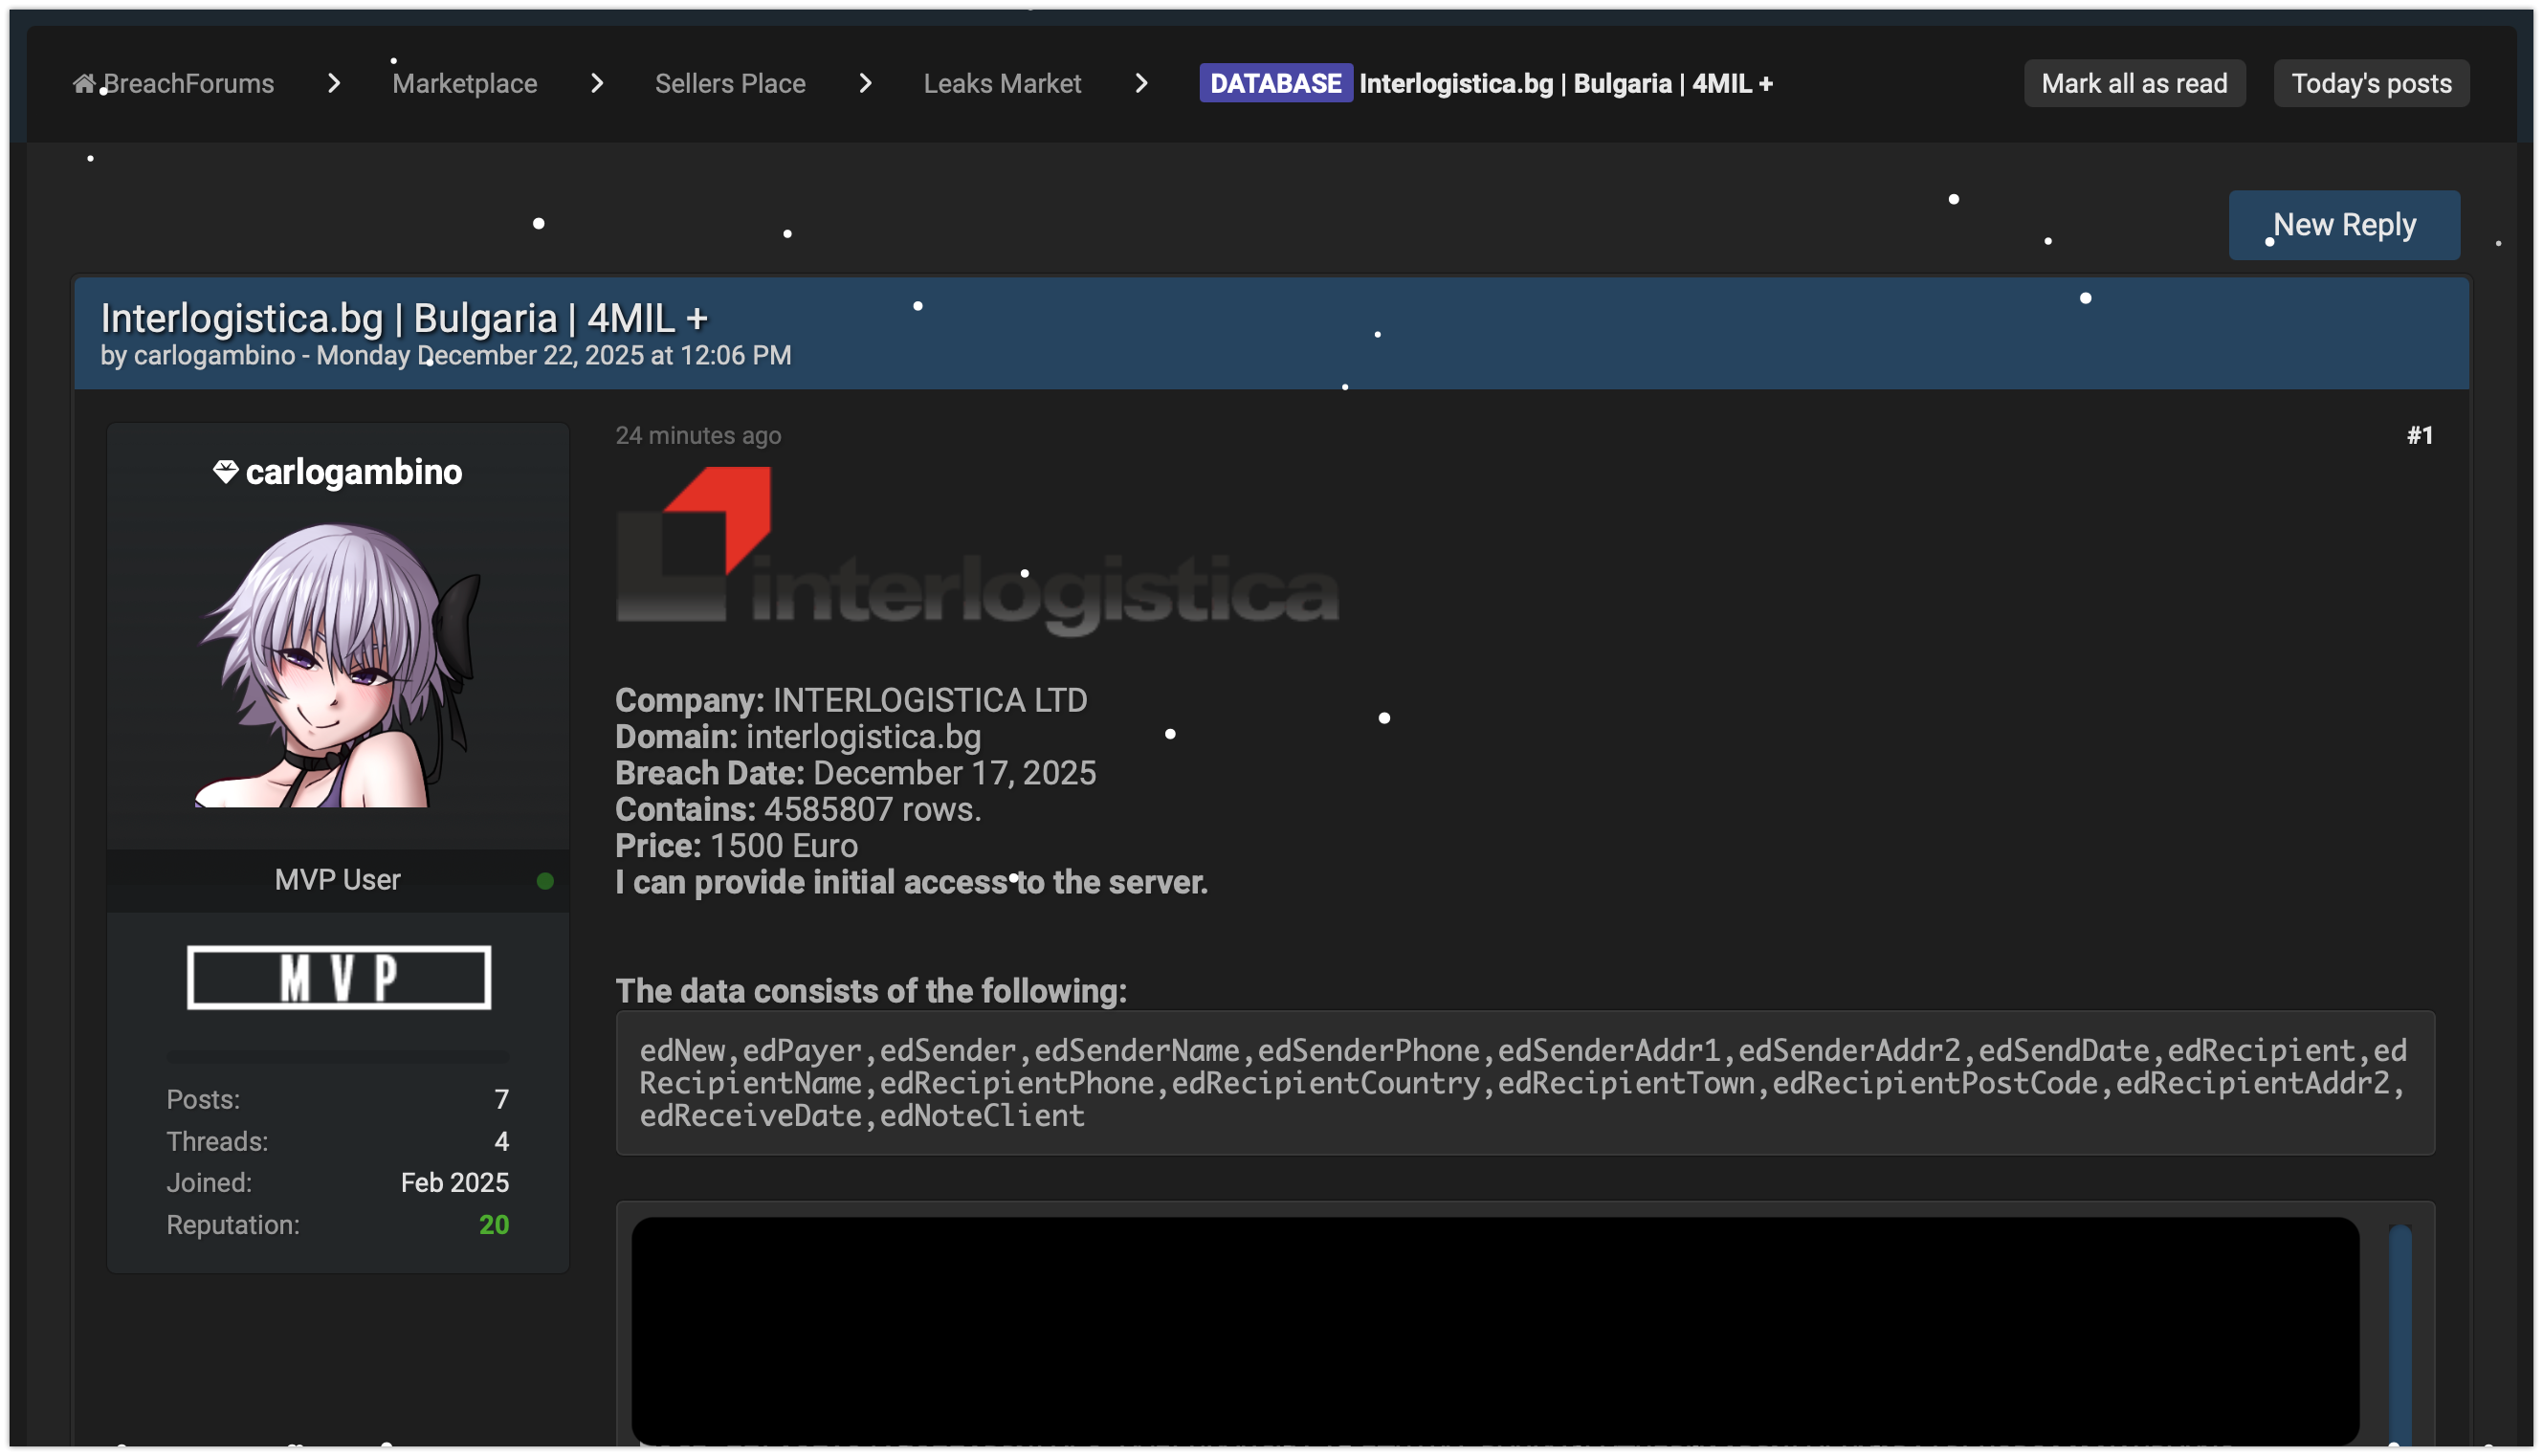Viewport: 2543px width, 1456px height.
Task: Open carlogambino's profile from the username
Action: coord(354,472)
